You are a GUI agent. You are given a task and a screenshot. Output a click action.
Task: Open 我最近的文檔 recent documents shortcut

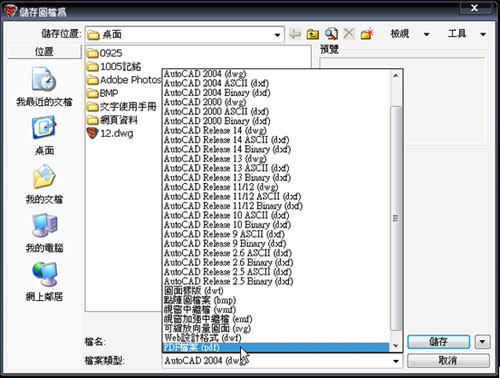44,86
